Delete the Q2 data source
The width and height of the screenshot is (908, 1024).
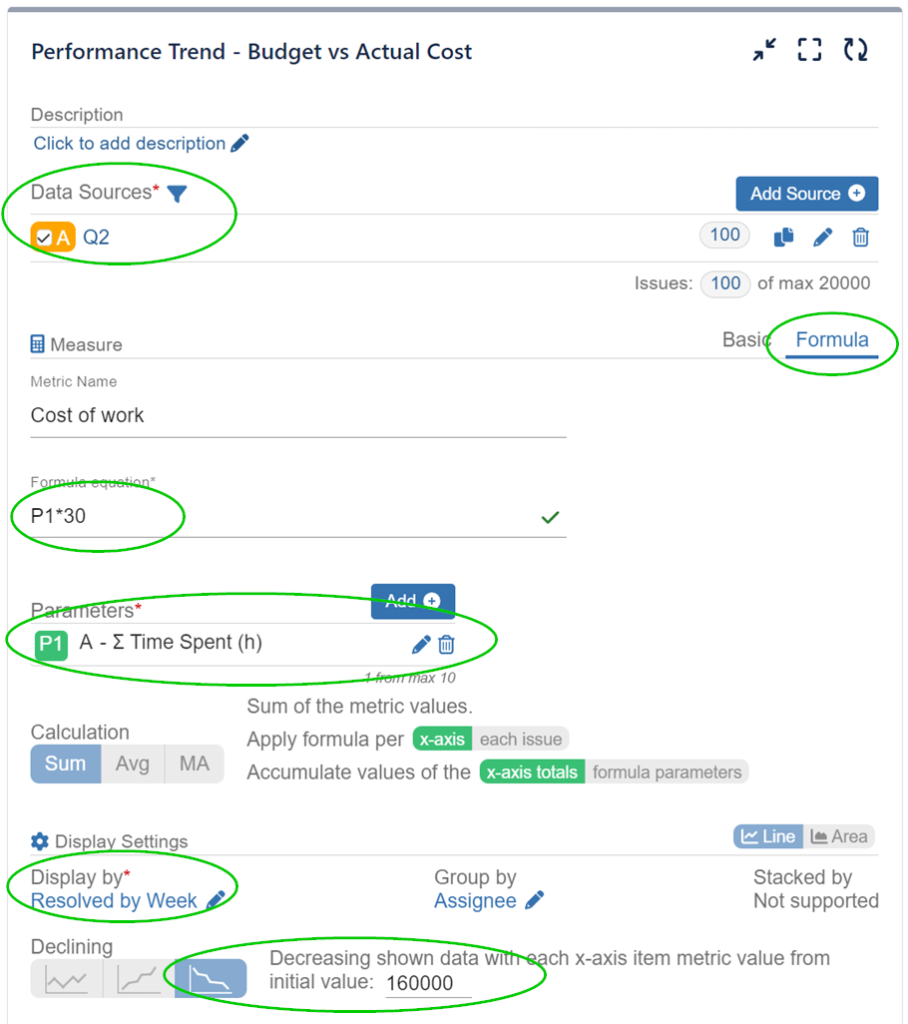click(860, 237)
